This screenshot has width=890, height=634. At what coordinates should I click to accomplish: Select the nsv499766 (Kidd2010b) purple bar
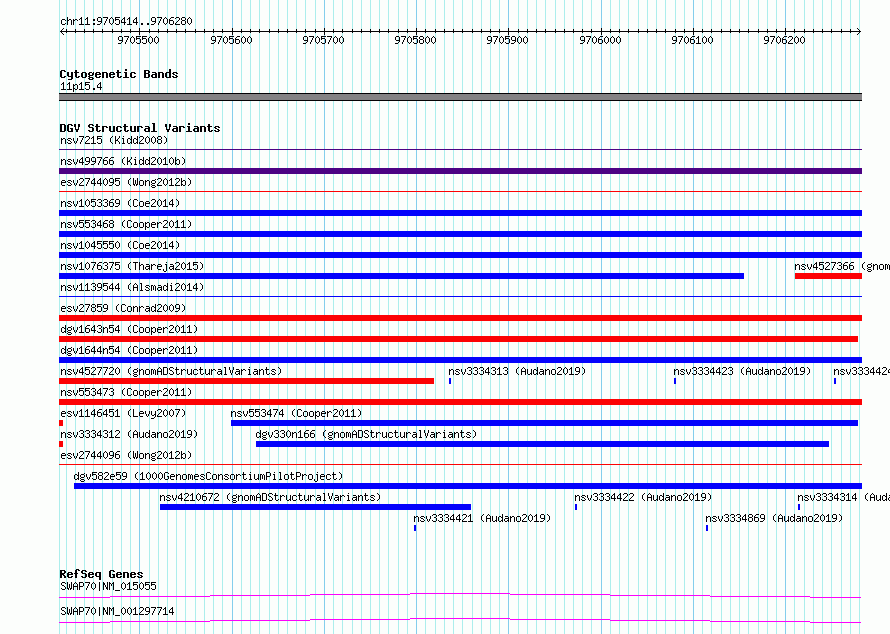pos(460,171)
